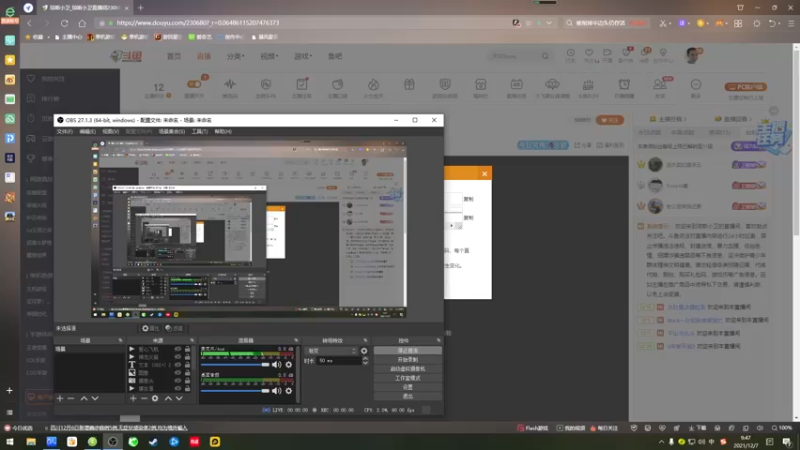This screenshot has height=450, width=800.
Task: Toggle visibility of the fifth source row
Action: 178,381
